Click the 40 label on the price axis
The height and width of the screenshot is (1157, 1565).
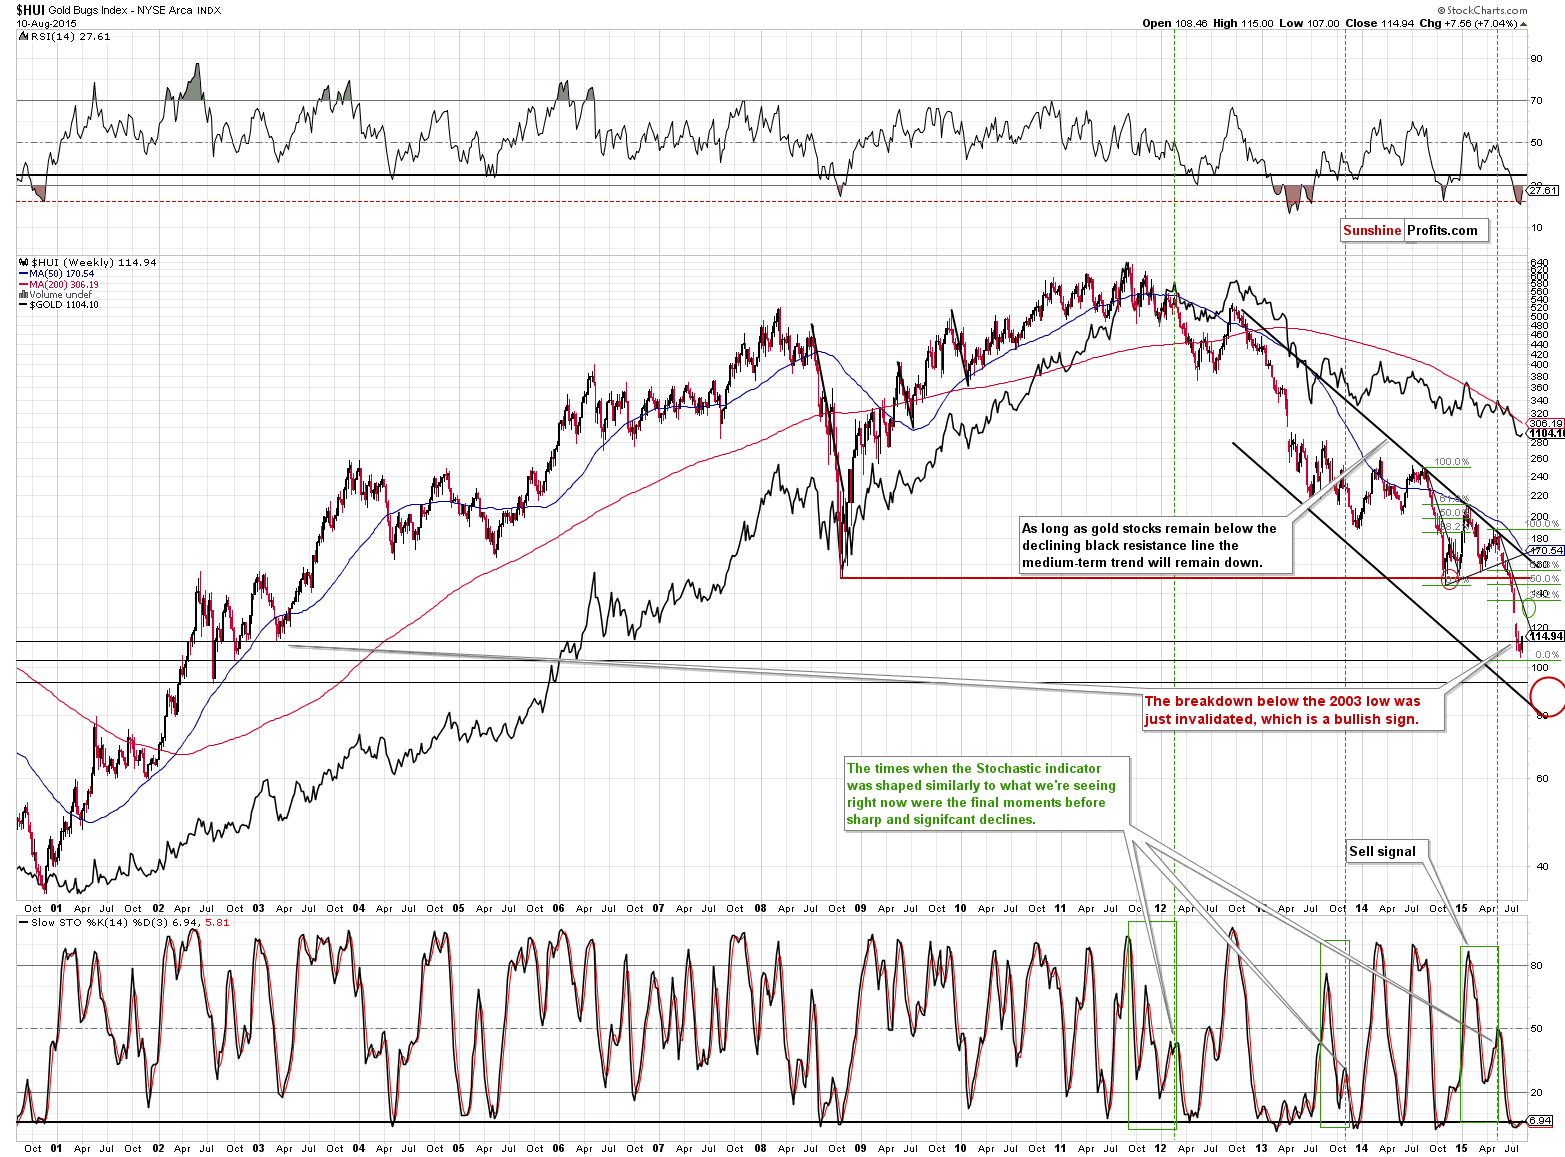1542,868
